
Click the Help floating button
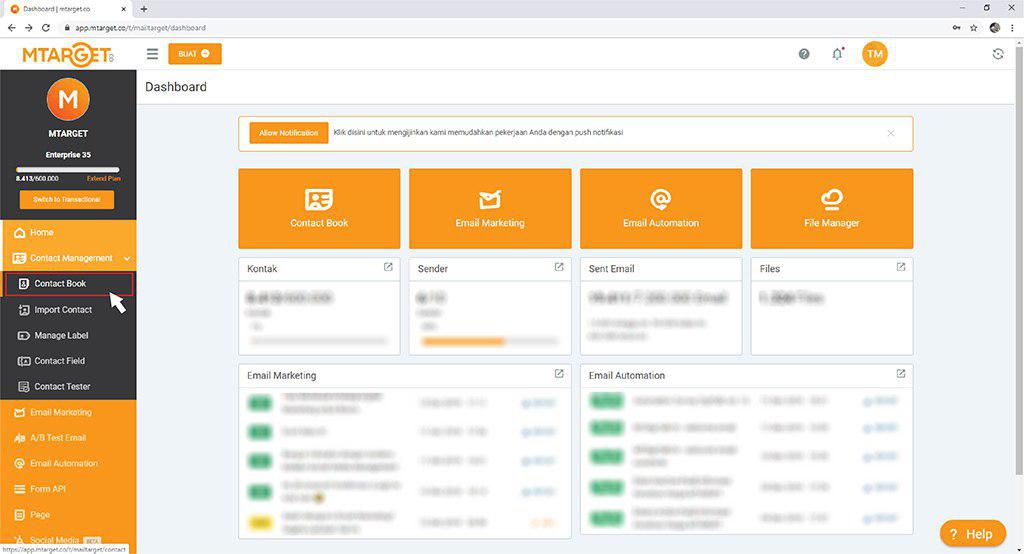[972, 534]
